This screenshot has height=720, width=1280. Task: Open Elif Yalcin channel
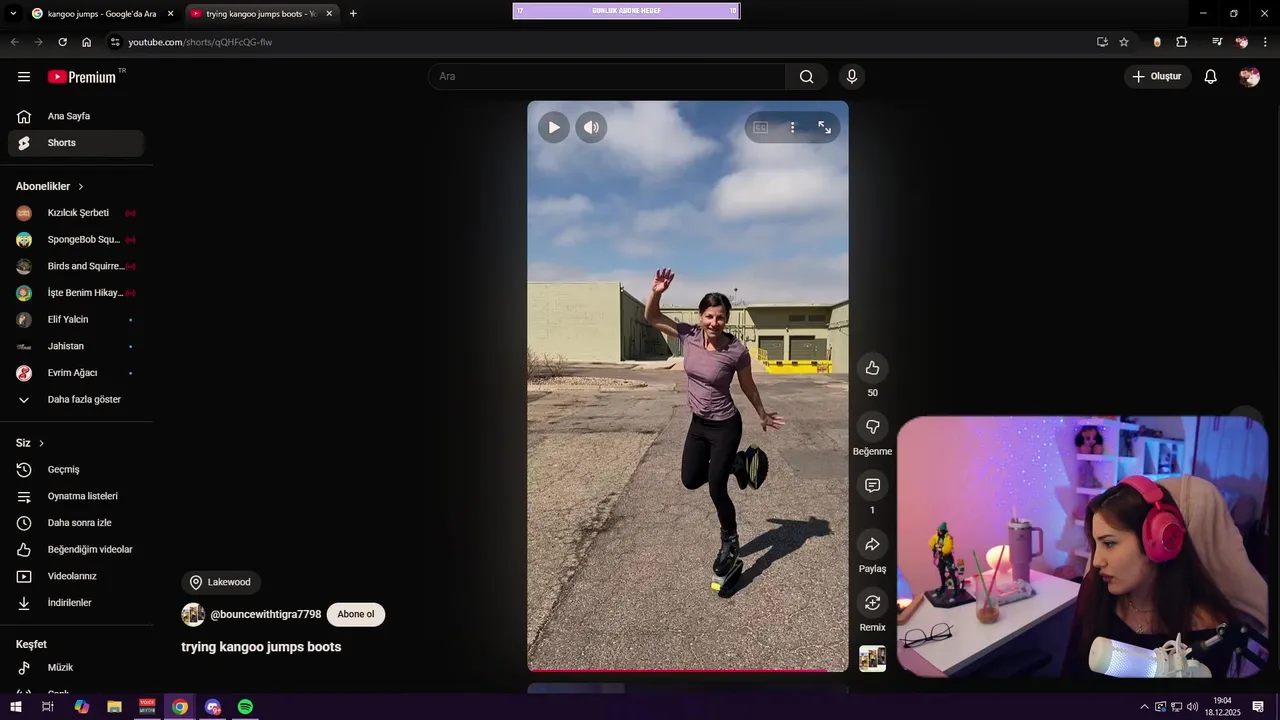(x=76, y=319)
